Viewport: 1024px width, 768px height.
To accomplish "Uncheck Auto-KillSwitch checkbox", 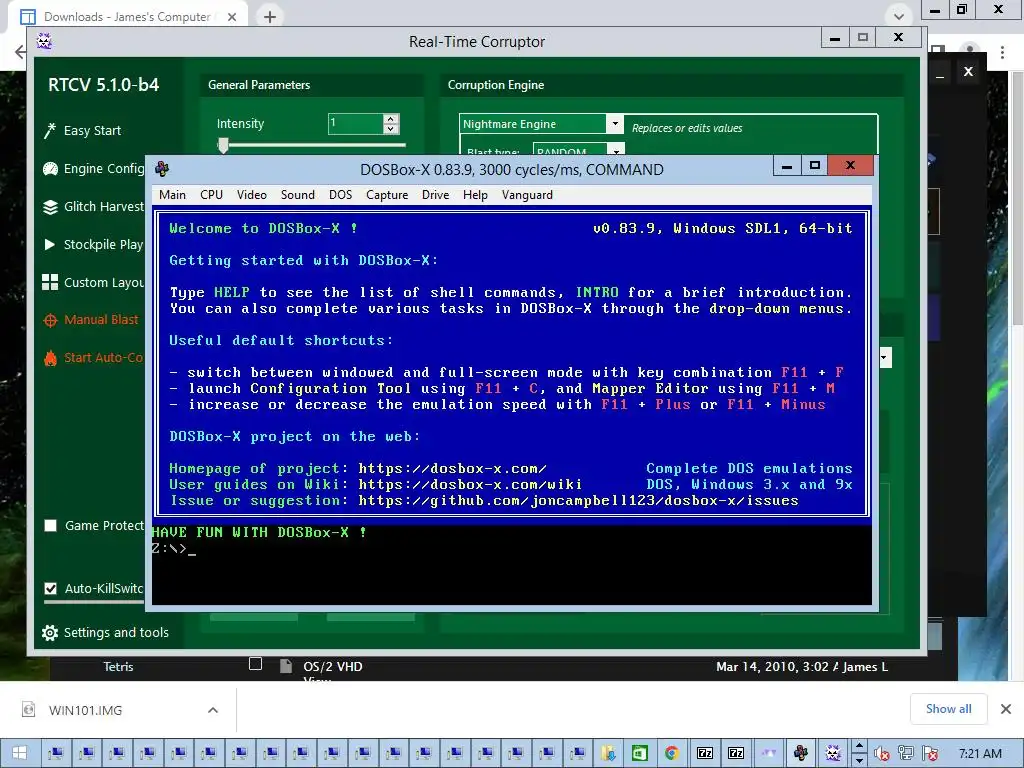I will 50,588.
